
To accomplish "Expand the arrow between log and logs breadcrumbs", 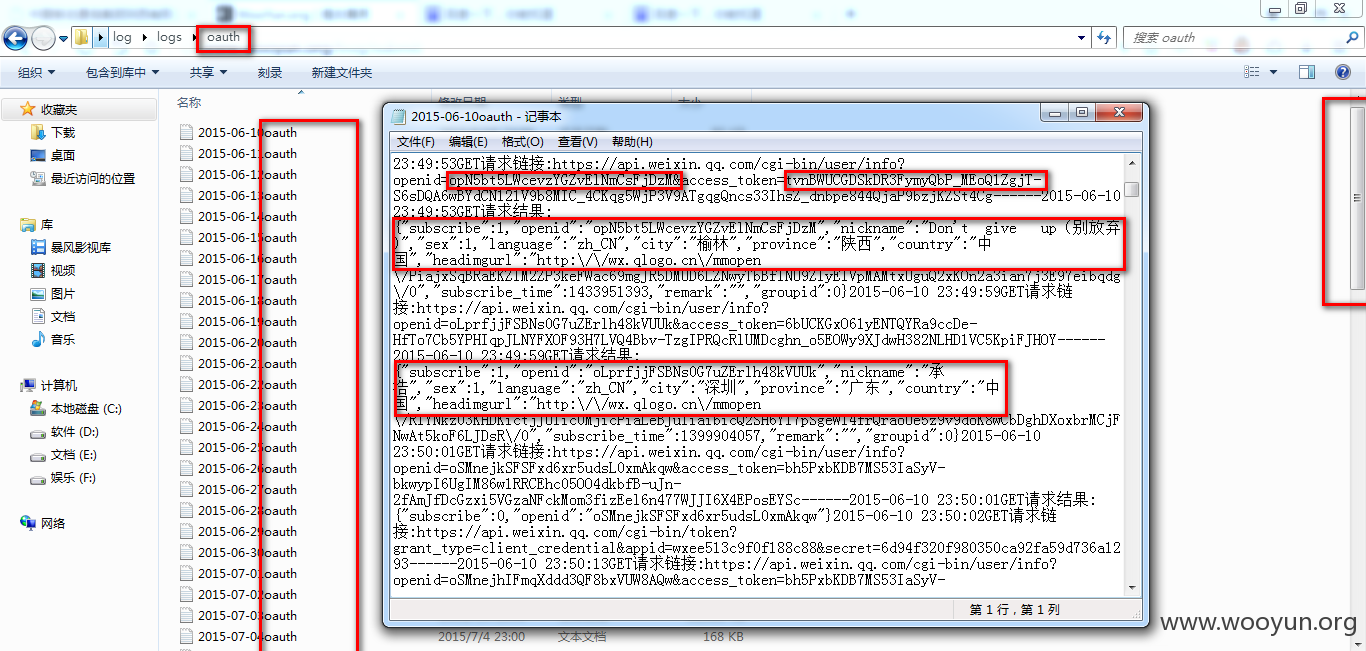I will [x=144, y=37].
